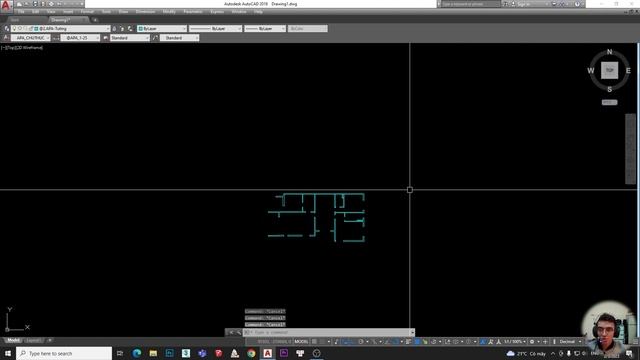Click the search field in title bar
640x360 pixels.
(471, 4)
